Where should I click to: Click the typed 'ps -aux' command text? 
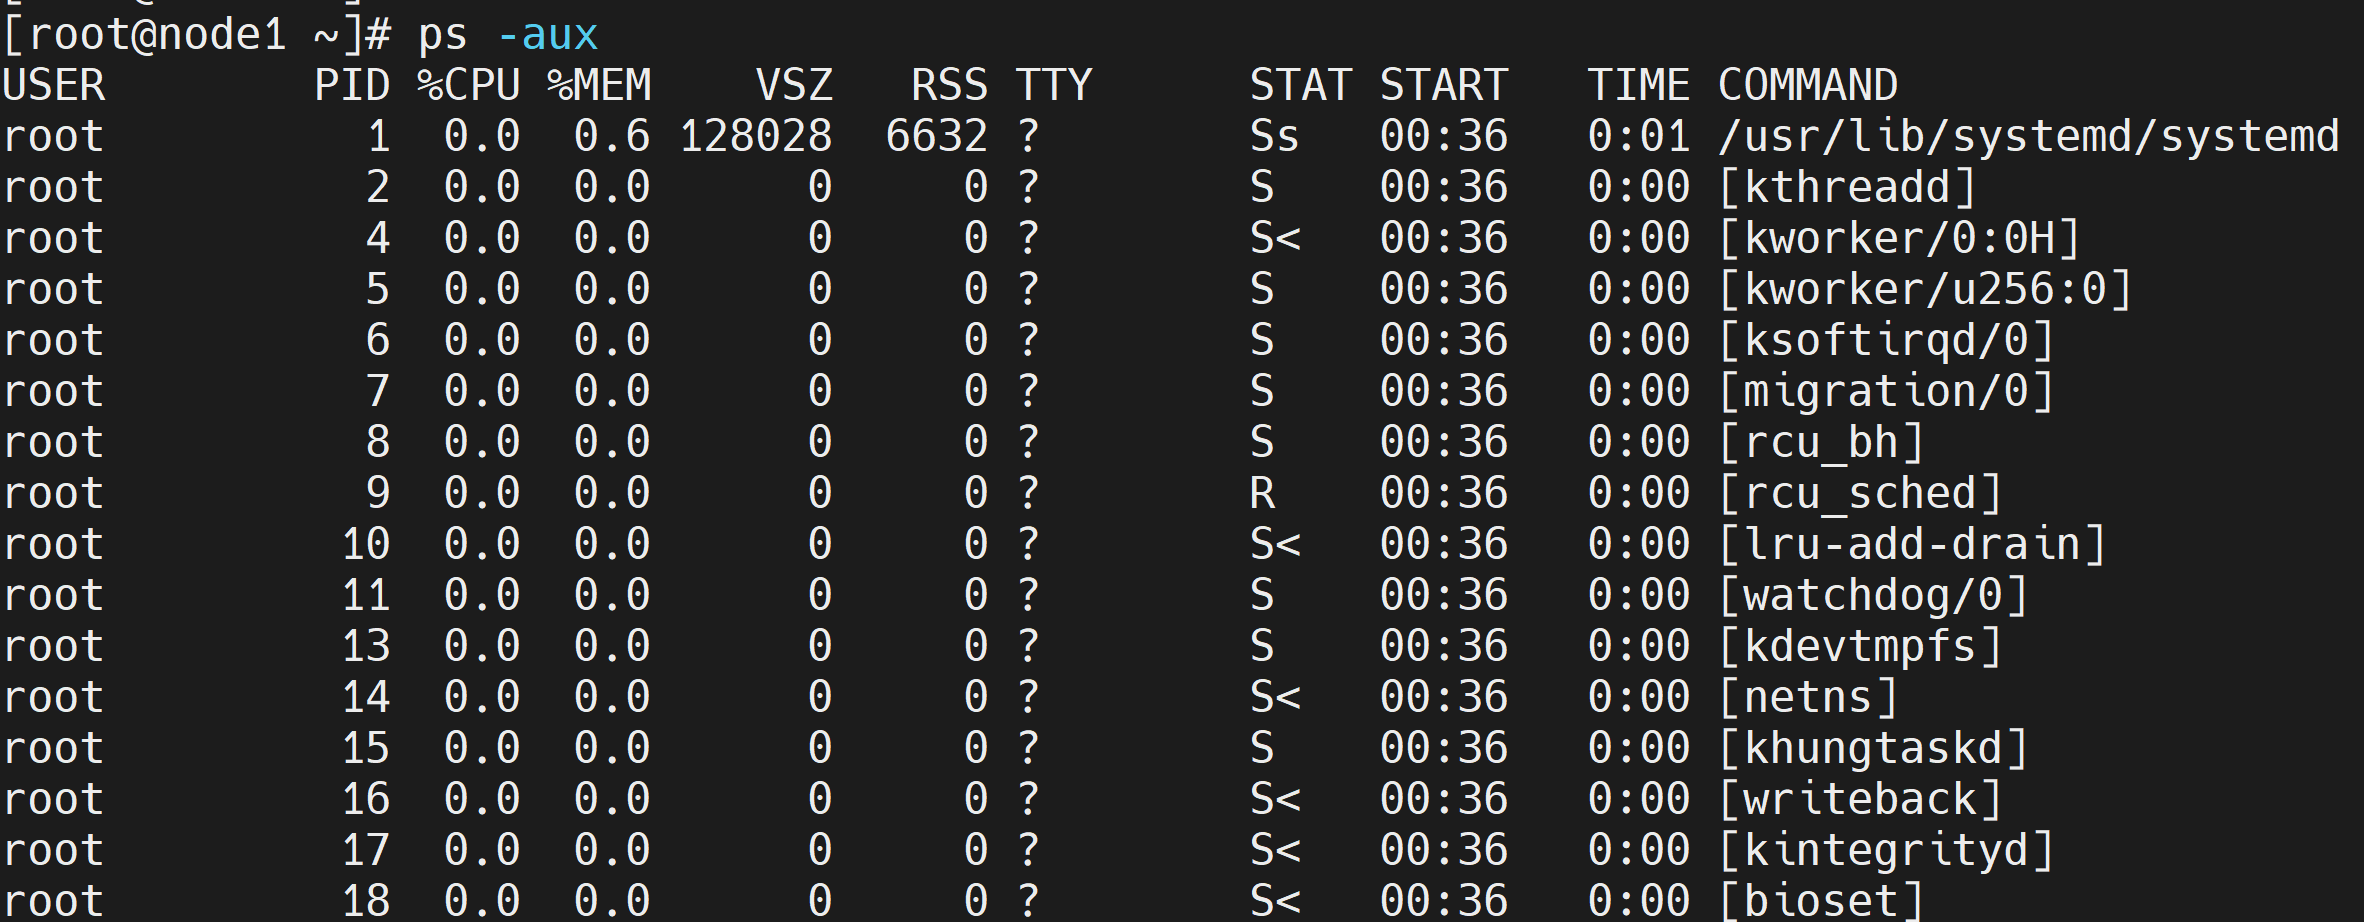pyautogui.click(x=507, y=36)
